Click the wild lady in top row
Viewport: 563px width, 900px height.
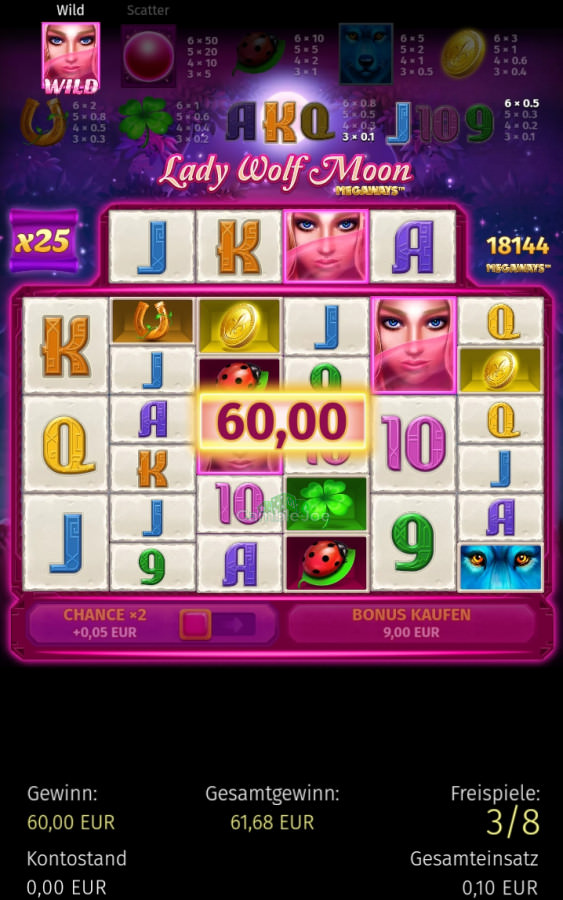coord(325,246)
